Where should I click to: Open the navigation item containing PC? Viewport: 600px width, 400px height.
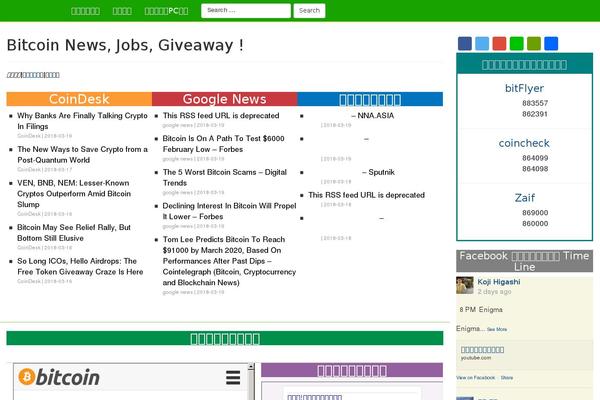(x=166, y=11)
